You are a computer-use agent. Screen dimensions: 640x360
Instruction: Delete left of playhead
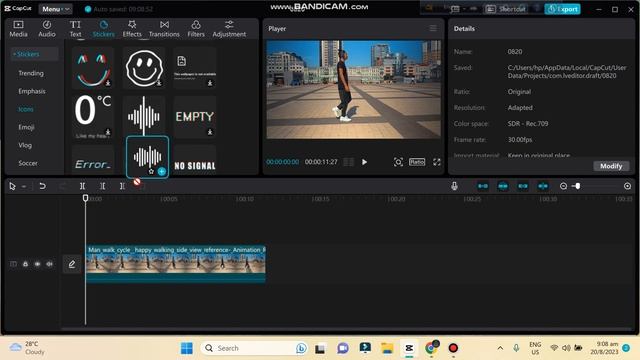(x=102, y=186)
